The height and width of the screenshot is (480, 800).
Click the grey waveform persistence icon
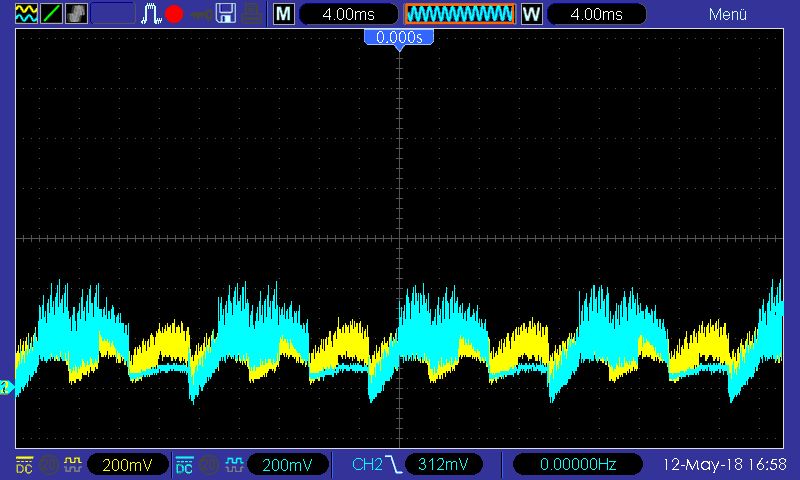pyautogui.click(x=77, y=14)
